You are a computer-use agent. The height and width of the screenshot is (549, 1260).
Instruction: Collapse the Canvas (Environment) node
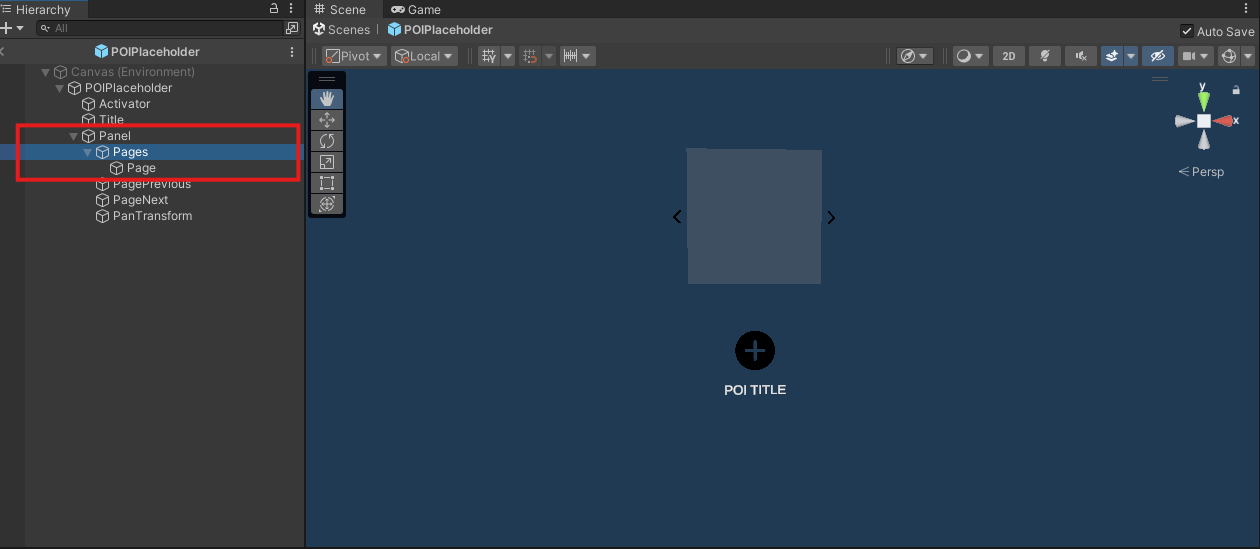45,72
